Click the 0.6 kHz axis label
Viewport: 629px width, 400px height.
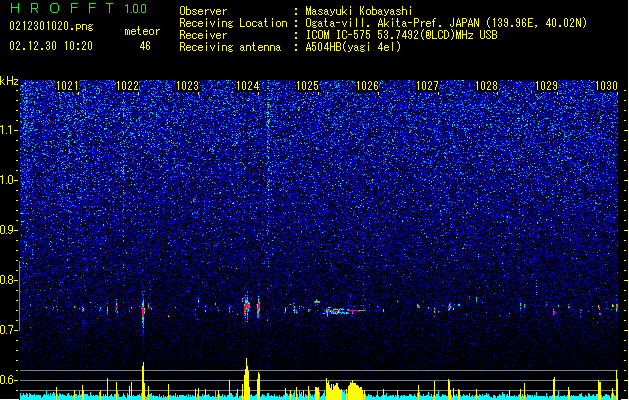click(x=8, y=380)
